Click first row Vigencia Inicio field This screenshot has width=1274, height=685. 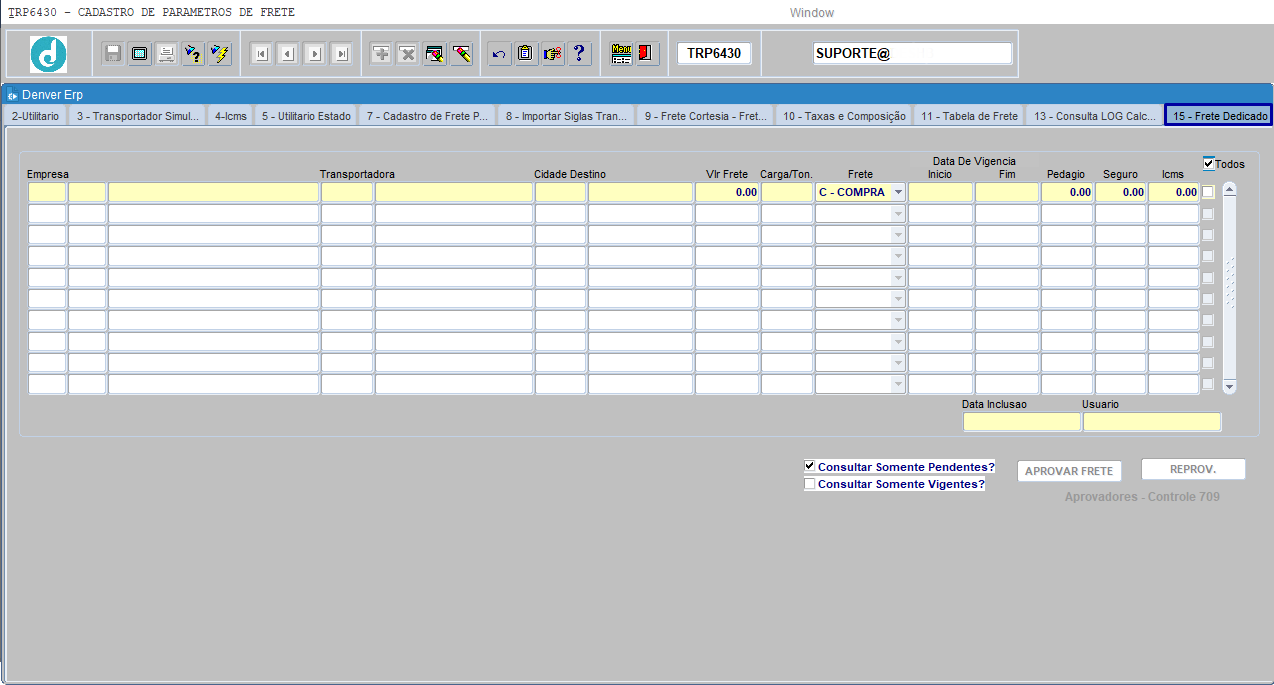click(x=940, y=192)
